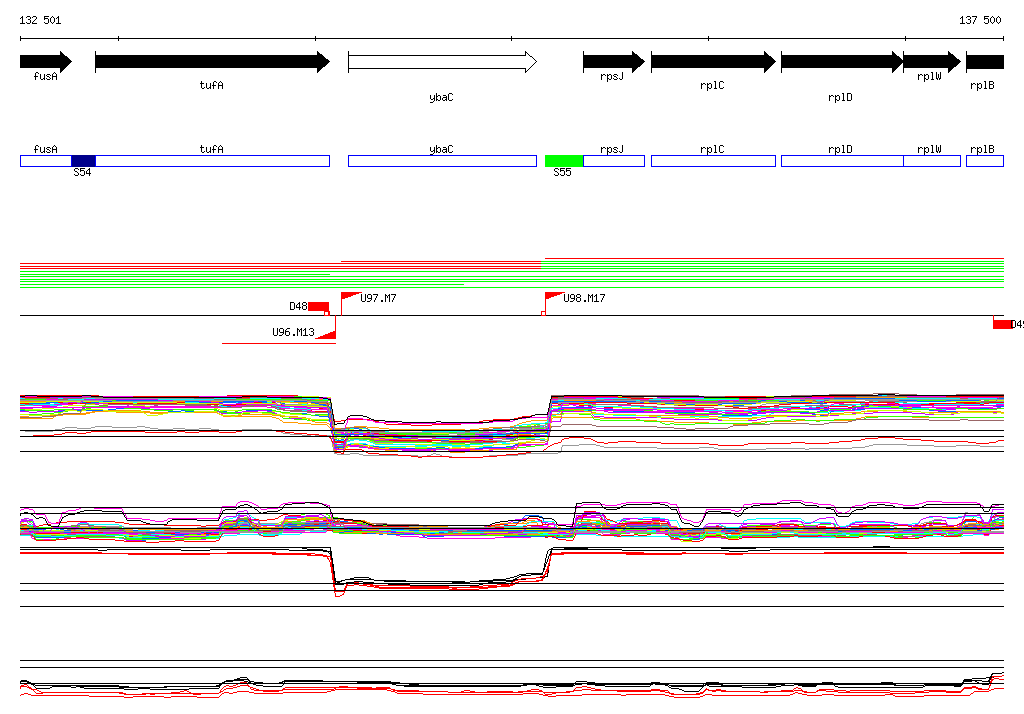Image resolution: width=1024 pixels, height=714 pixels.
Task: Select the black rpsJ gene arrow
Action: point(614,62)
